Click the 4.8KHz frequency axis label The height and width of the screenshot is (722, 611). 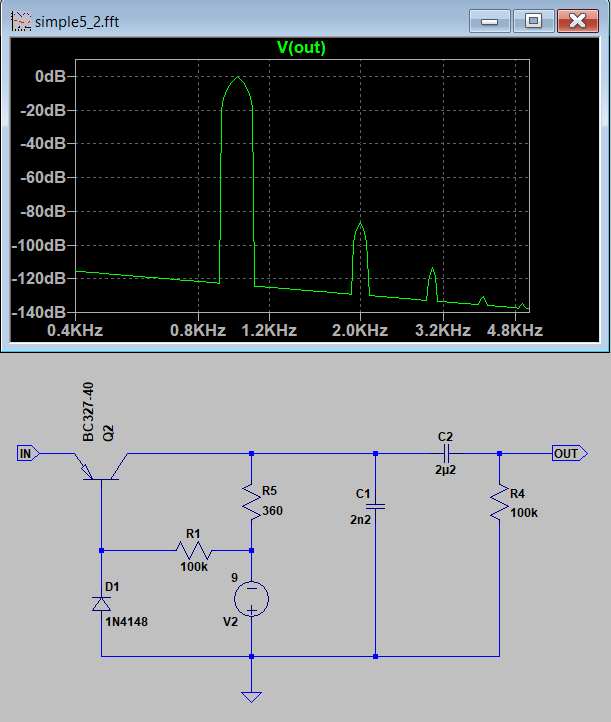[x=515, y=330]
